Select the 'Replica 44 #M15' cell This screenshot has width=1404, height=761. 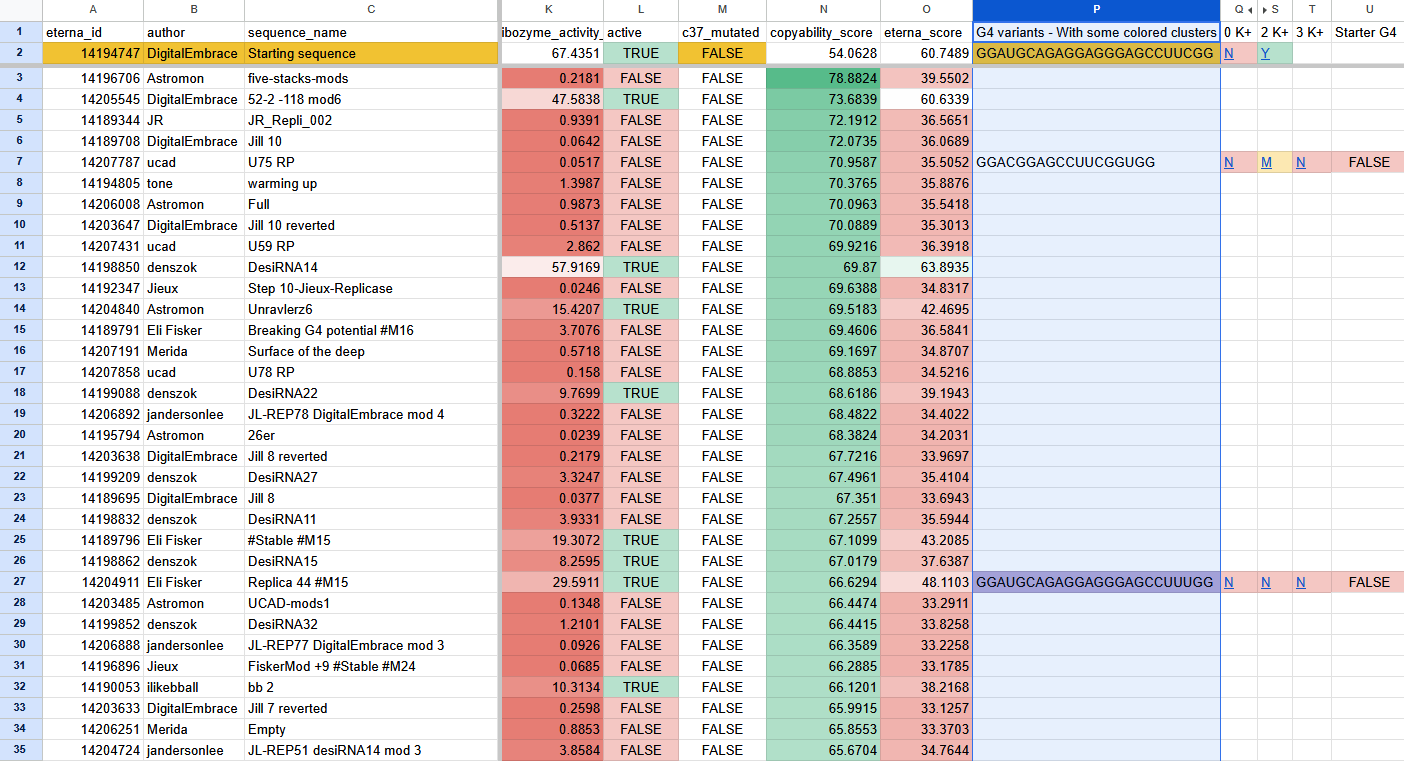coord(371,582)
